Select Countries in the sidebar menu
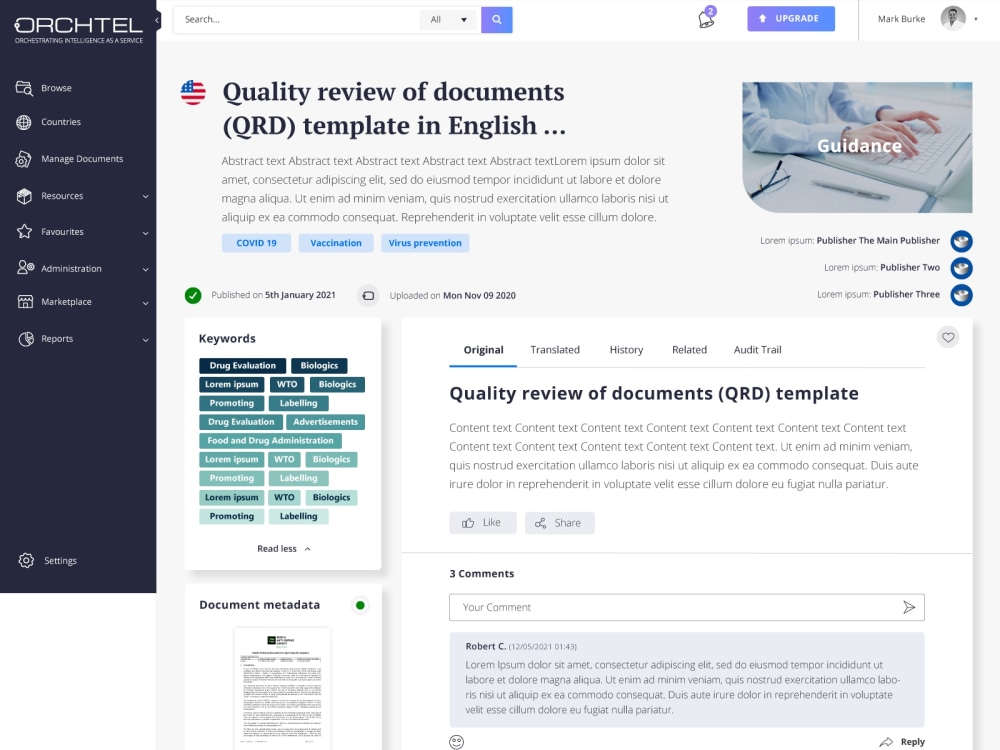This screenshot has width=1000, height=750. click(x=61, y=122)
